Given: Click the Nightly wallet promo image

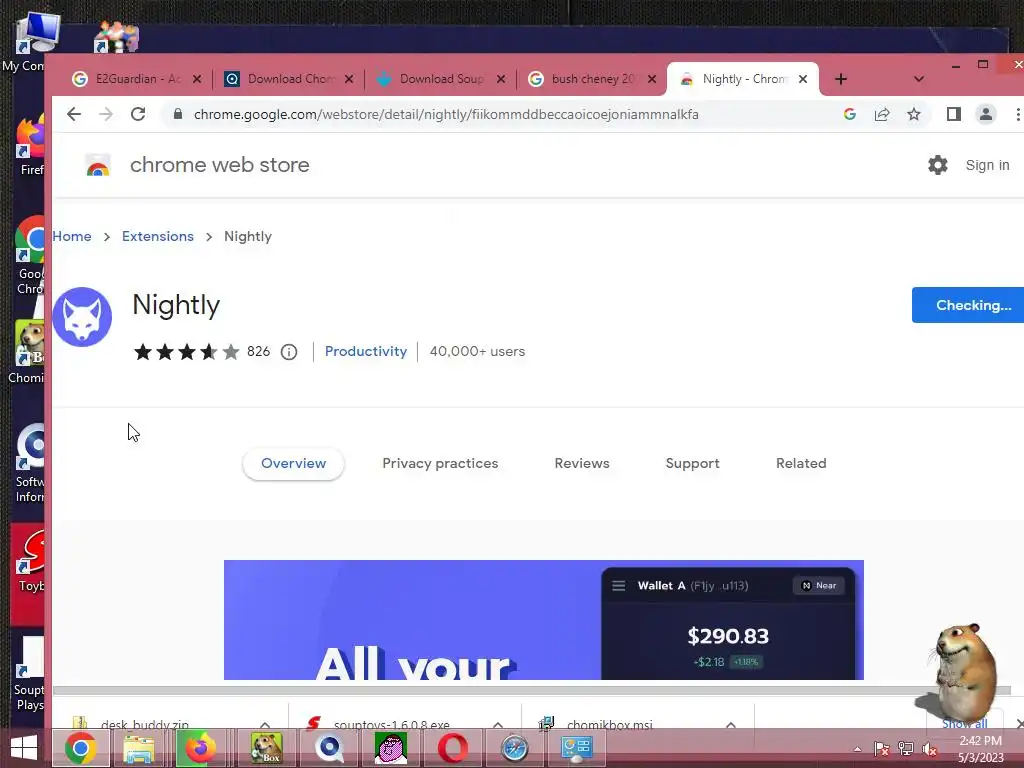Looking at the screenshot, I should (543, 620).
